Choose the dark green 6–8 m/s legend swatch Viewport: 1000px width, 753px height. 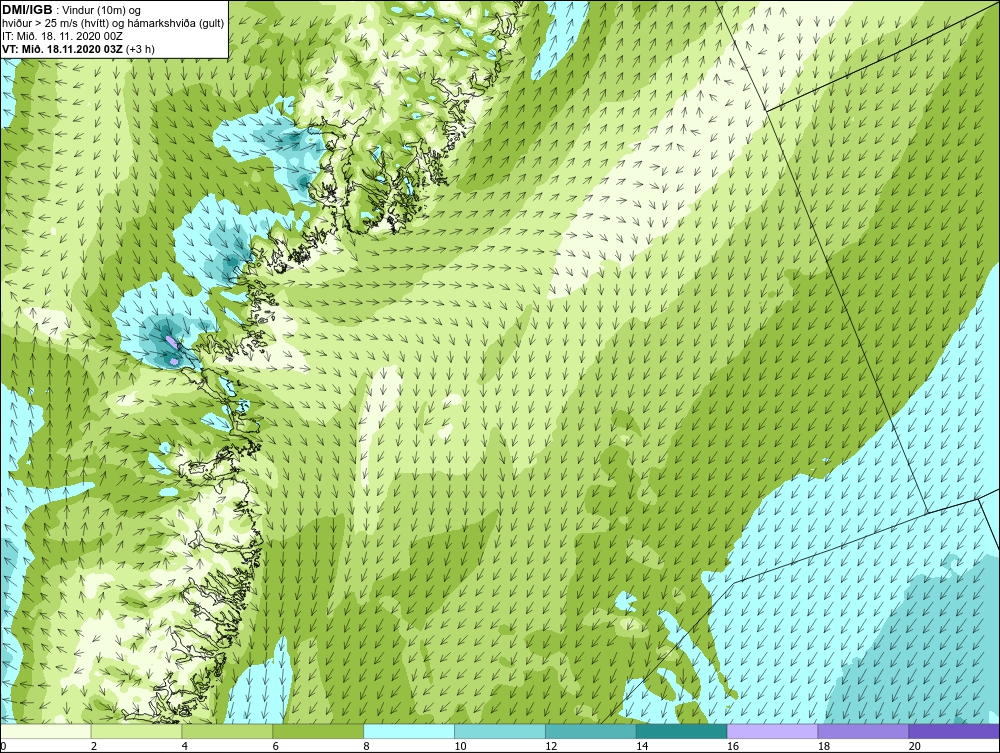coord(318,731)
